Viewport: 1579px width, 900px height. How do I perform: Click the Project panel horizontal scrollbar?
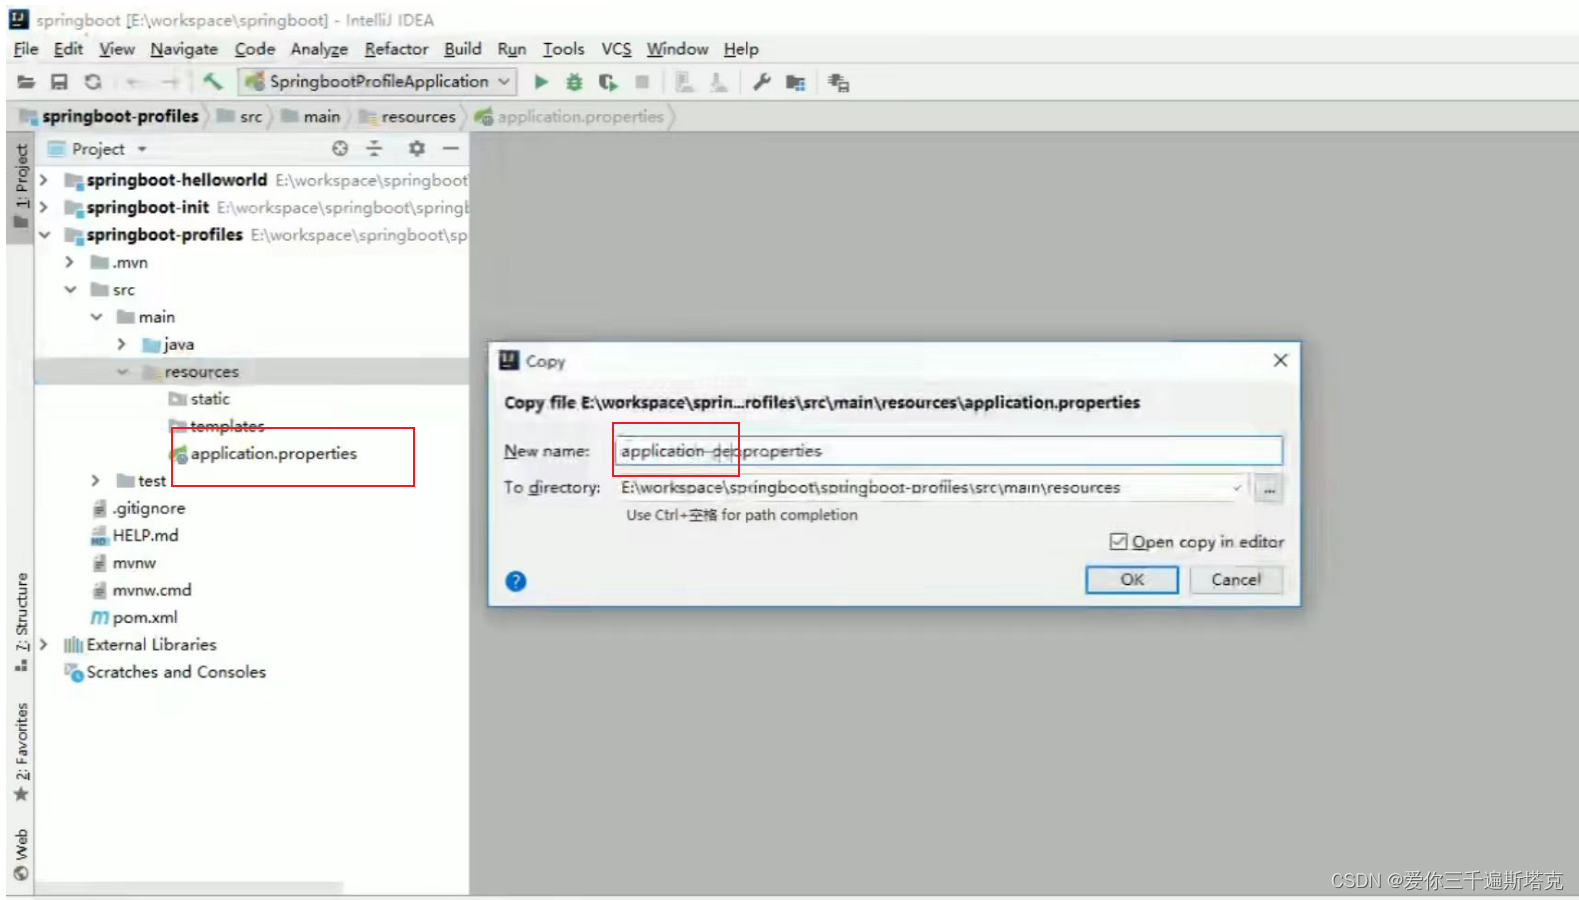pyautogui.click(x=190, y=888)
